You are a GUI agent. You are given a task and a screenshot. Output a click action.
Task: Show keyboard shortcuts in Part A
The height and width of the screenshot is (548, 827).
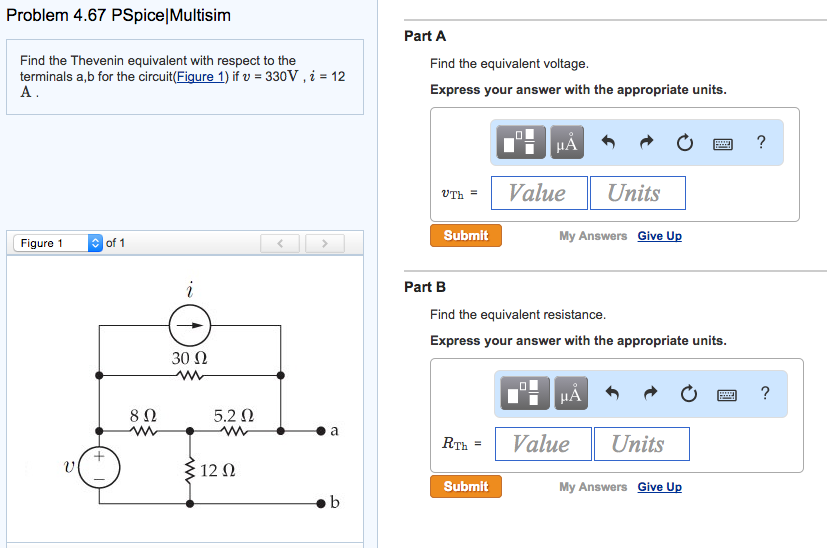click(x=723, y=143)
